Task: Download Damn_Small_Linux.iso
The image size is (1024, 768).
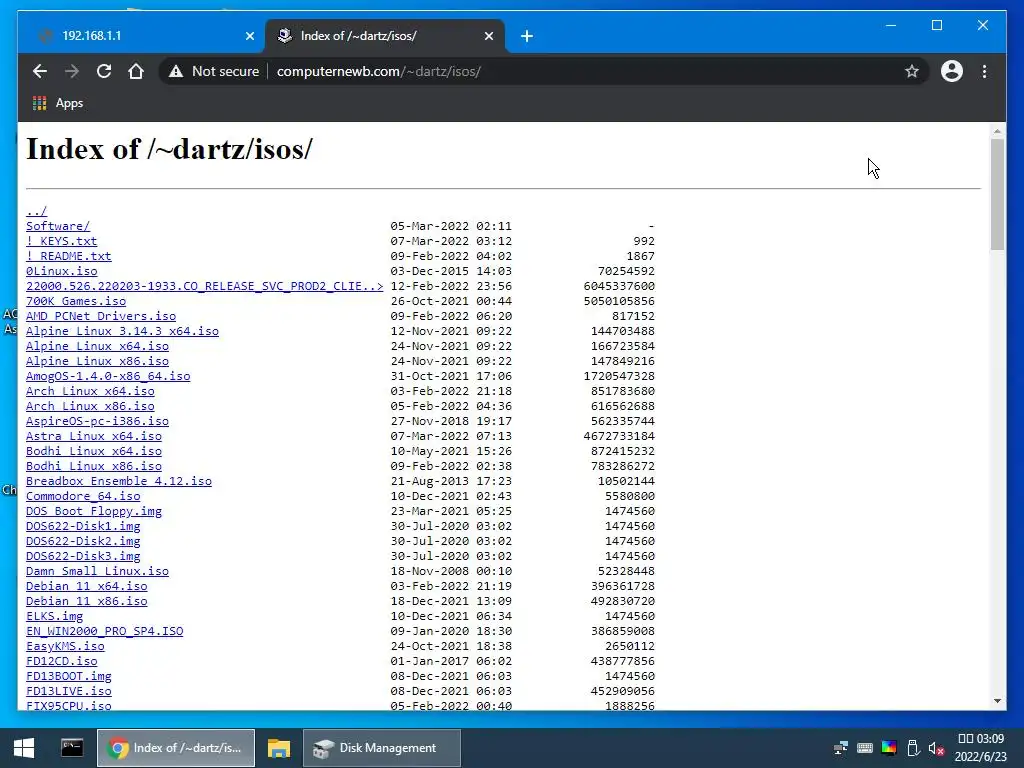Action: click(97, 571)
